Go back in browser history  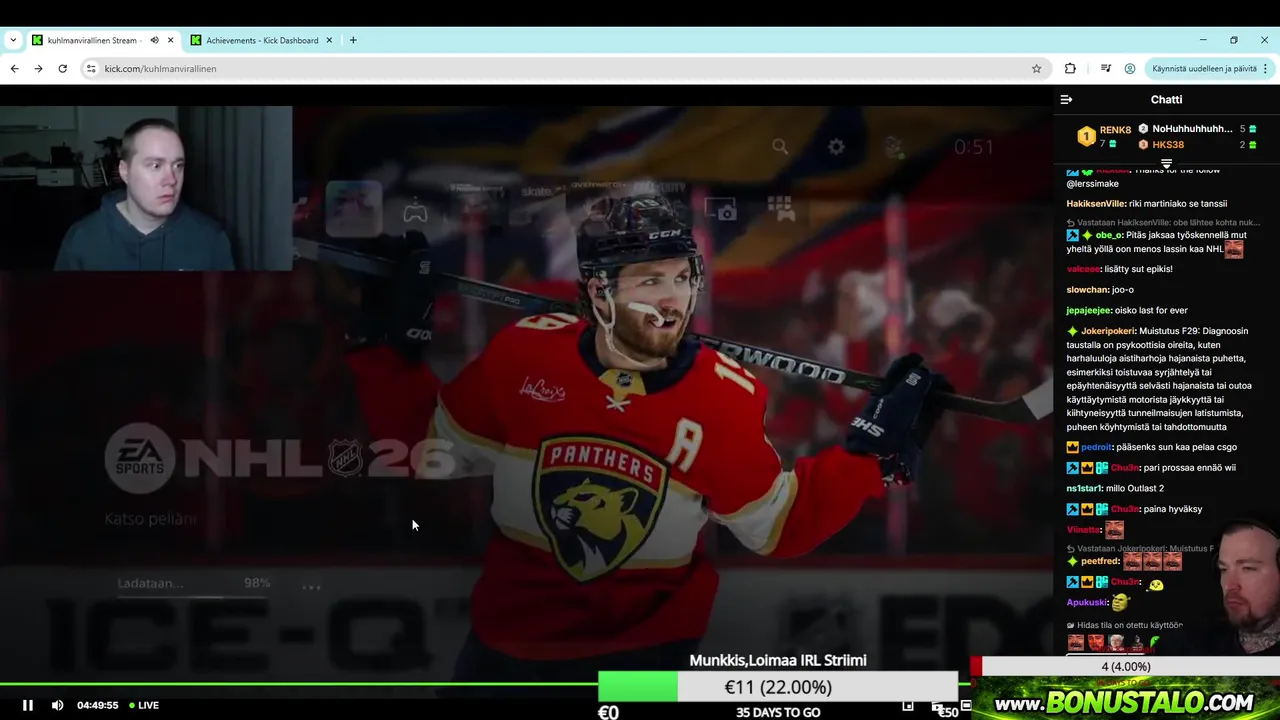[x=14, y=68]
